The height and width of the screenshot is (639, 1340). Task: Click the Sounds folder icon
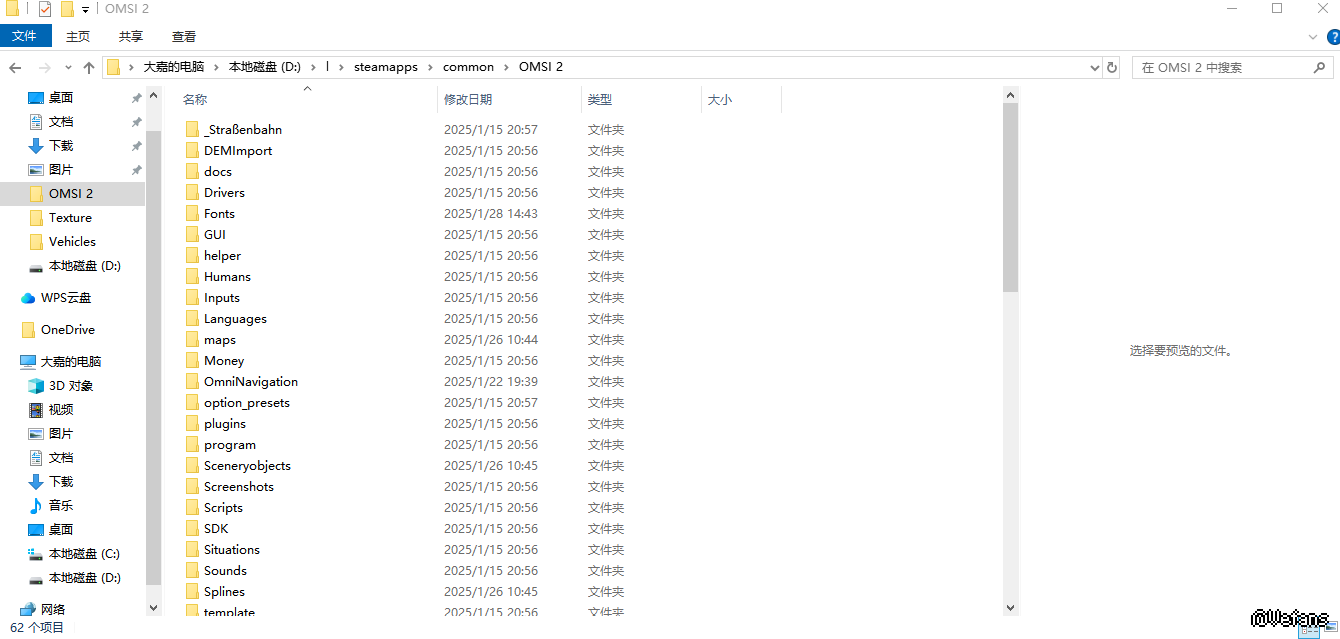pos(193,570)
